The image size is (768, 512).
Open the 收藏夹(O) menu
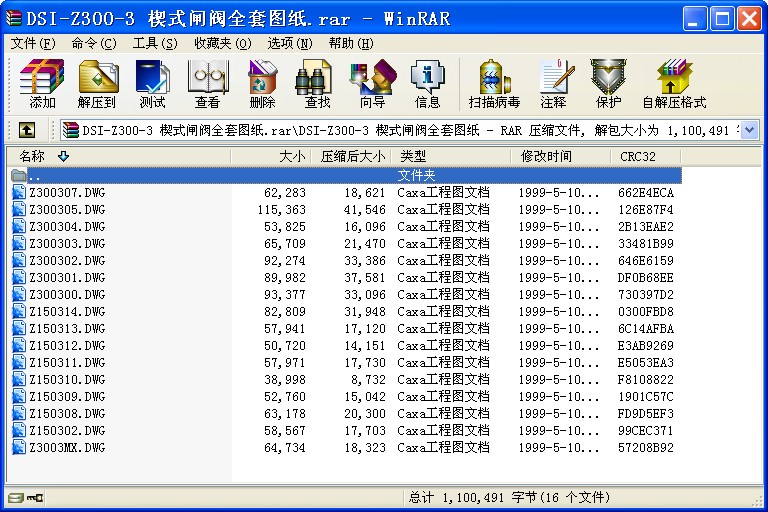[223, 44]
